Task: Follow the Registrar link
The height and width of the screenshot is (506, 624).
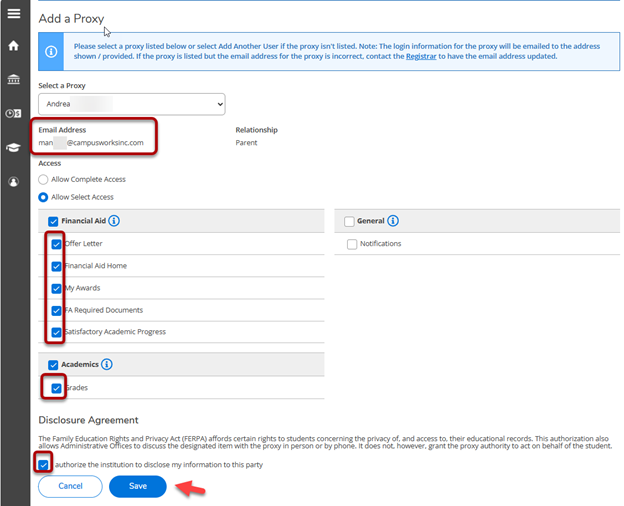Action: (x=420, y=57)
